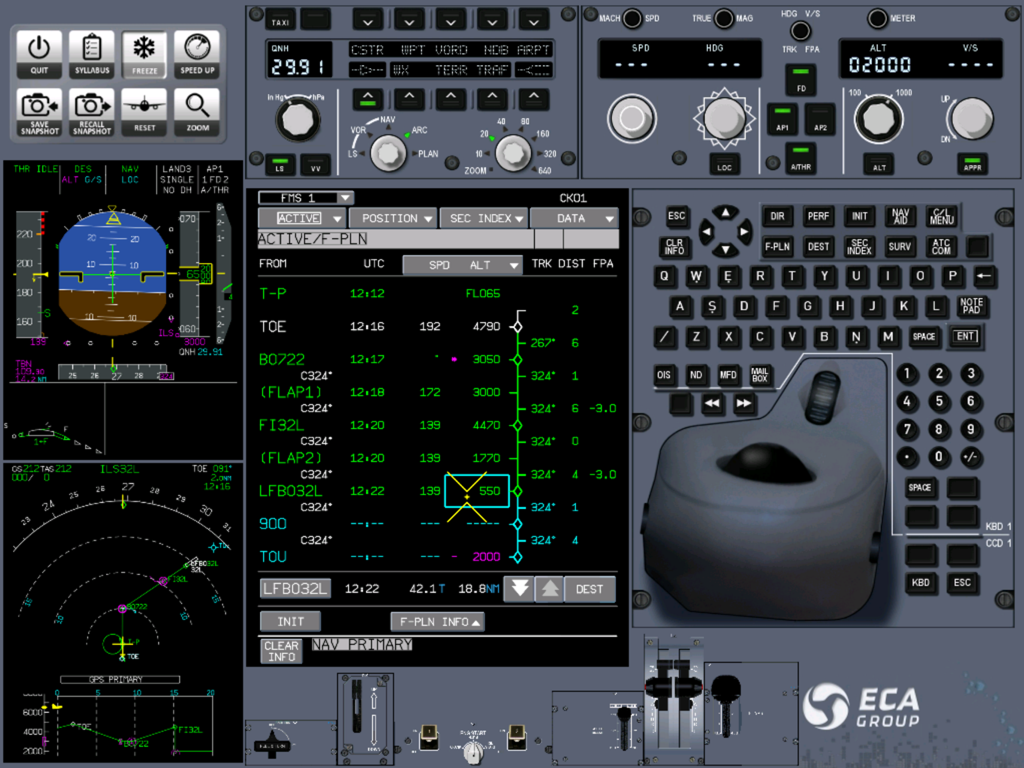Click the Speed Up icon
The image size is (1024, 768).
[x=196, y=51]
